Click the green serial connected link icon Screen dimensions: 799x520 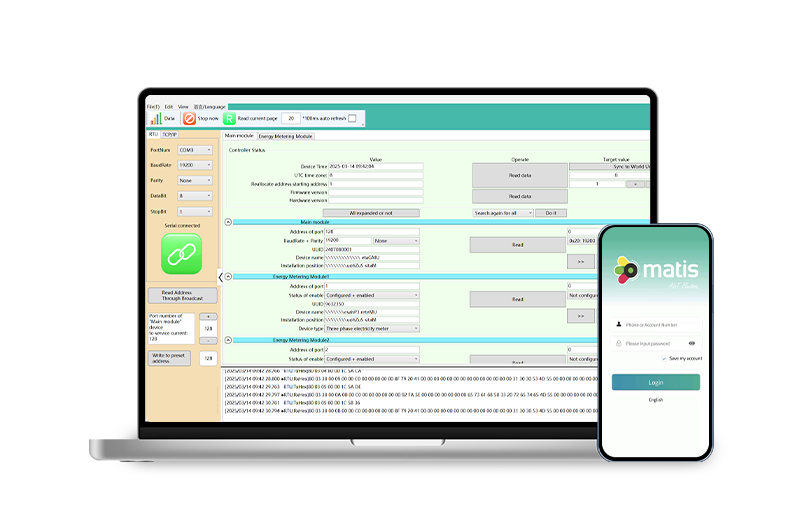tap(181, 254)
